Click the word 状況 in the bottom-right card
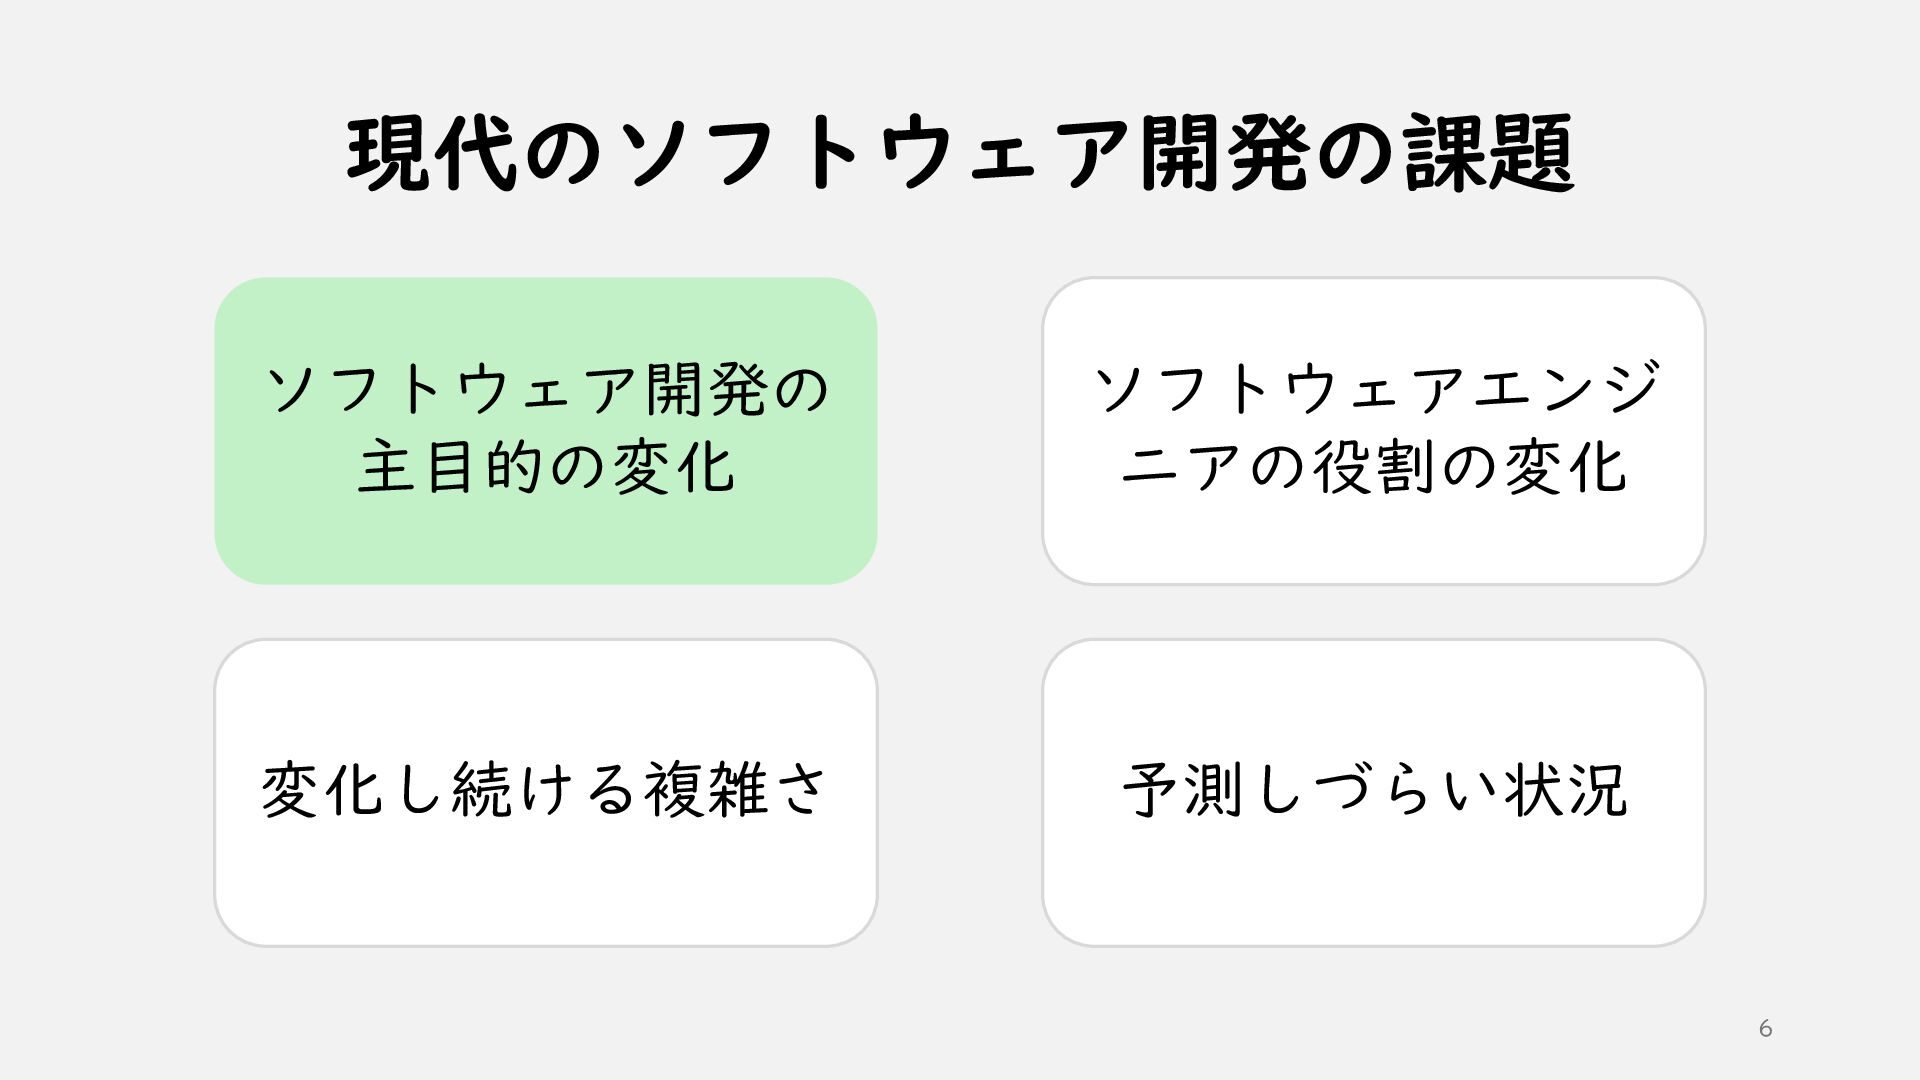The width and height of the screenshot is (1920, 1080). coord(1567,790)
